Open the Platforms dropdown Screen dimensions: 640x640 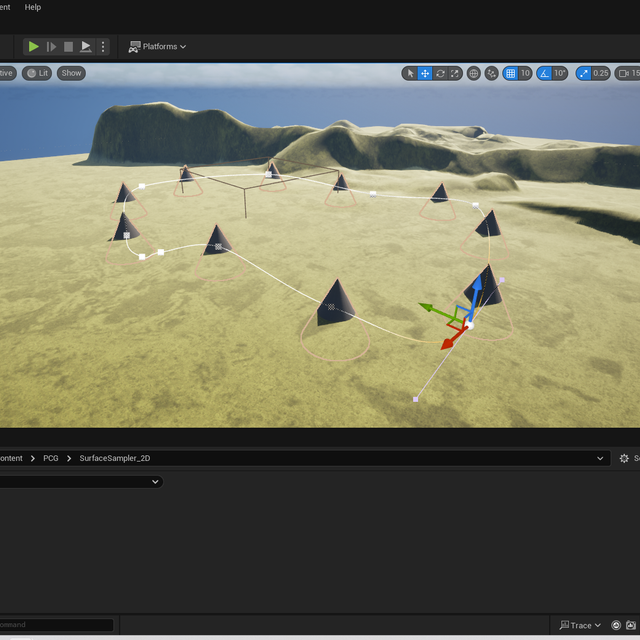158,47
